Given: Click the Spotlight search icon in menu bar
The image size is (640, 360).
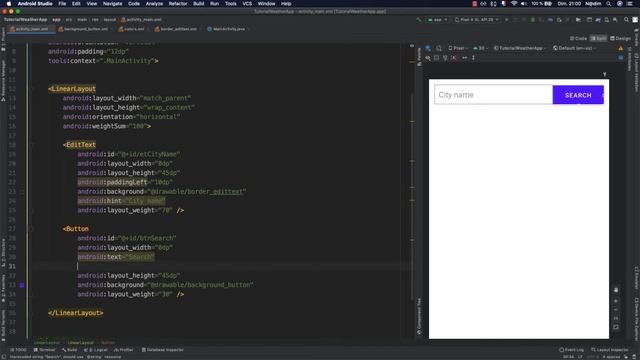Looking at the screenshot, I should 609,4.
